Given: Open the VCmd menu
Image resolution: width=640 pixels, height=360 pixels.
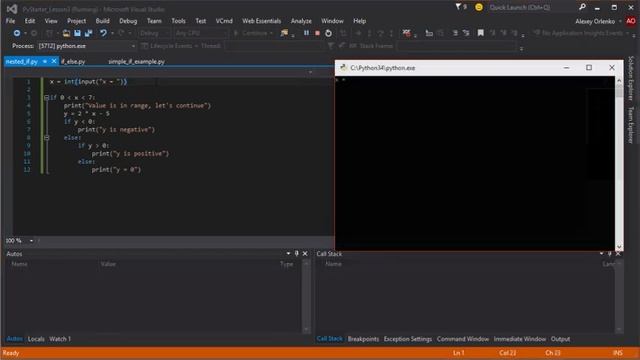Looking at the screenshot, I should (x=224, y=21).
